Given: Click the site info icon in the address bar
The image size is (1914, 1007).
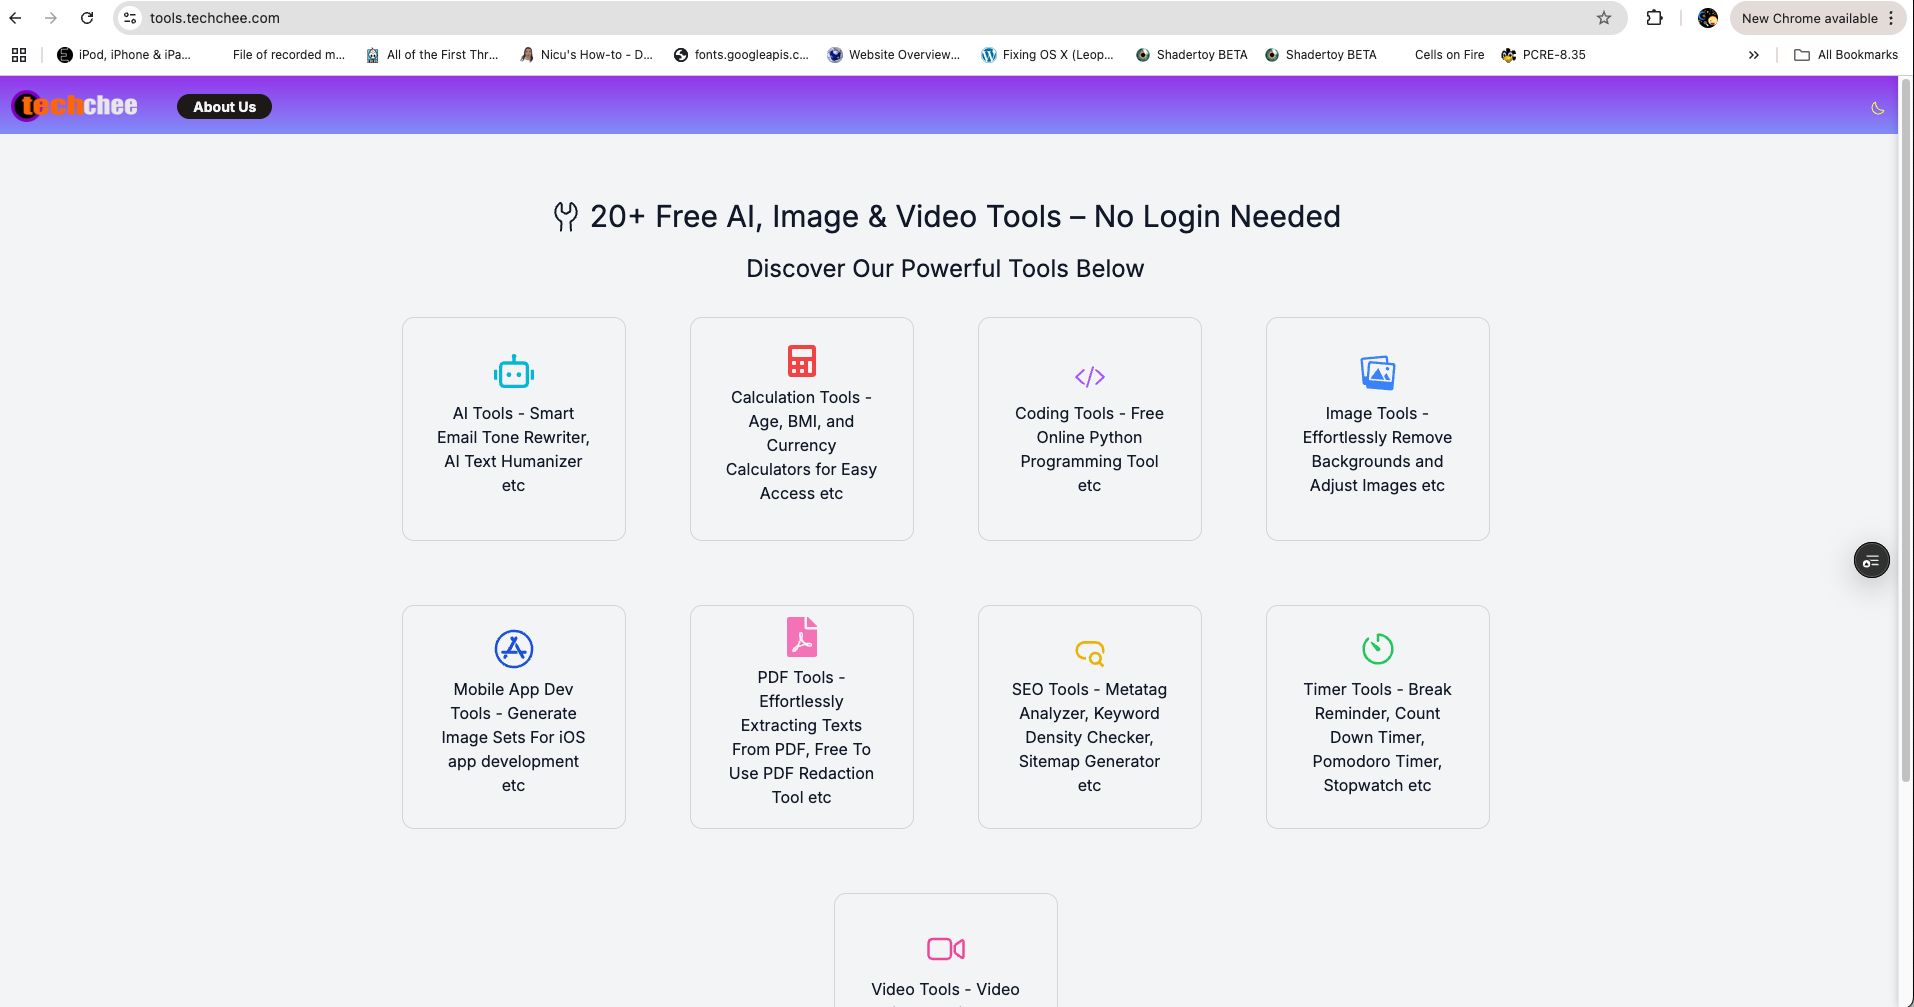Looking at the screenshot, I should point(130,17).
